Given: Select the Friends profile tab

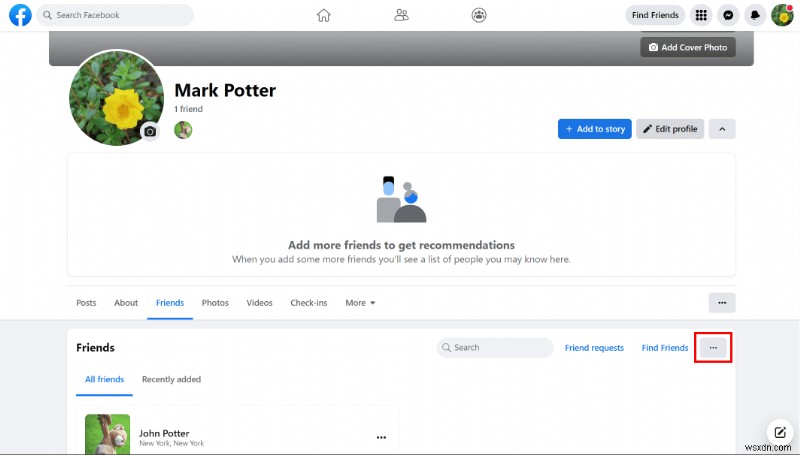Looking at the screenshot, I should 170,303.
